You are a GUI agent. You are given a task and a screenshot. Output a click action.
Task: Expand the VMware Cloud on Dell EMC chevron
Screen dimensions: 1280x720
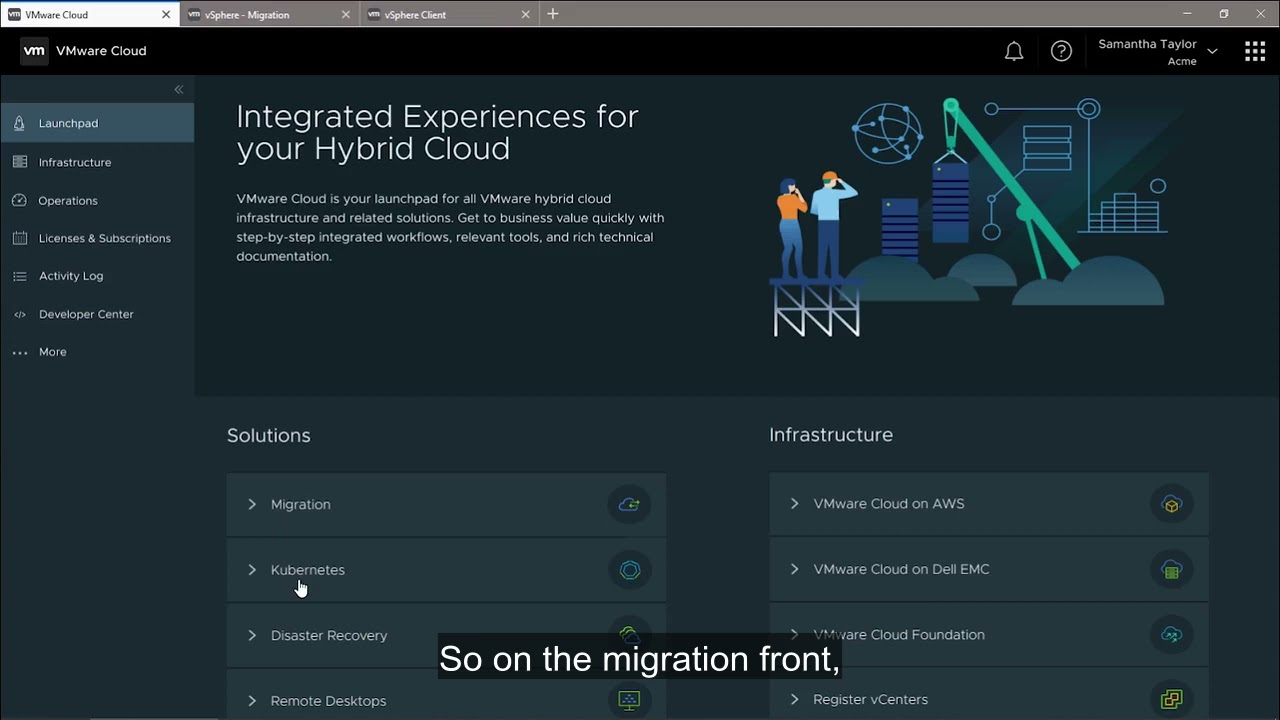794,569
